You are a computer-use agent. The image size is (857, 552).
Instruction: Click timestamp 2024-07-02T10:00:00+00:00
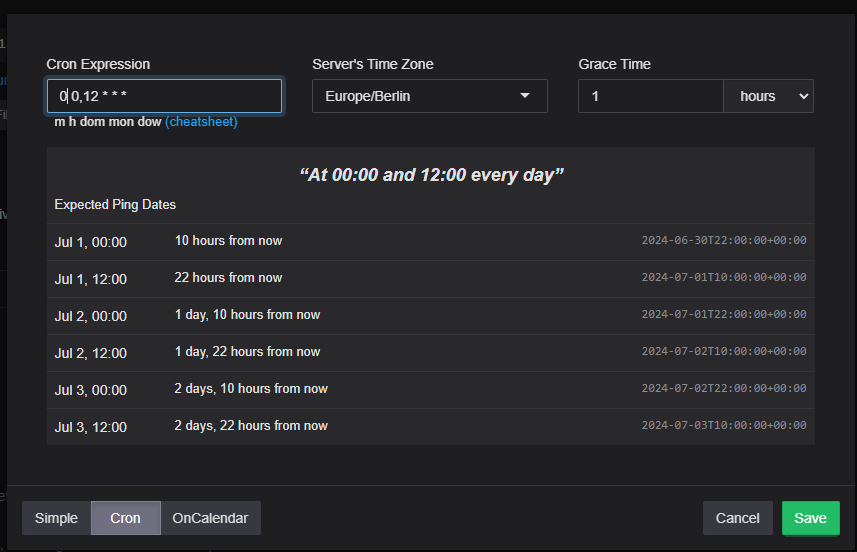pos(724,351)
